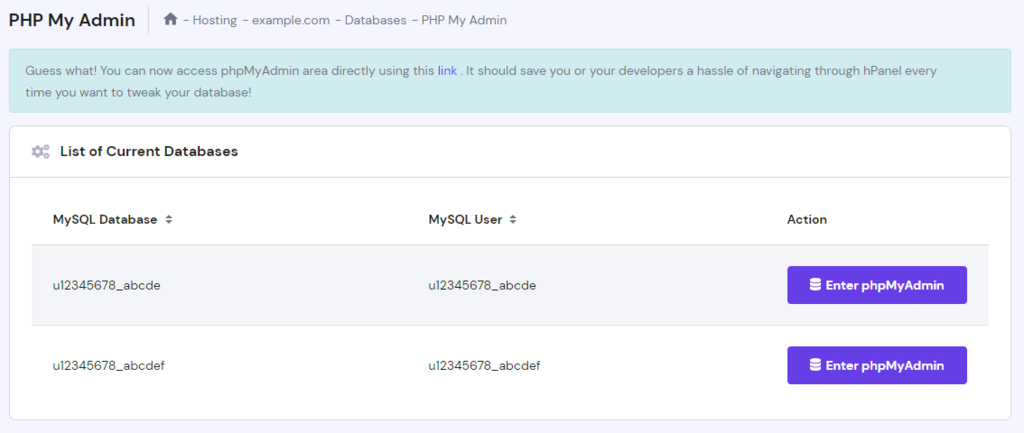
Task: Open phpMyAdmin for the u12345678_abcdef database
Action: tap(876, 365)
